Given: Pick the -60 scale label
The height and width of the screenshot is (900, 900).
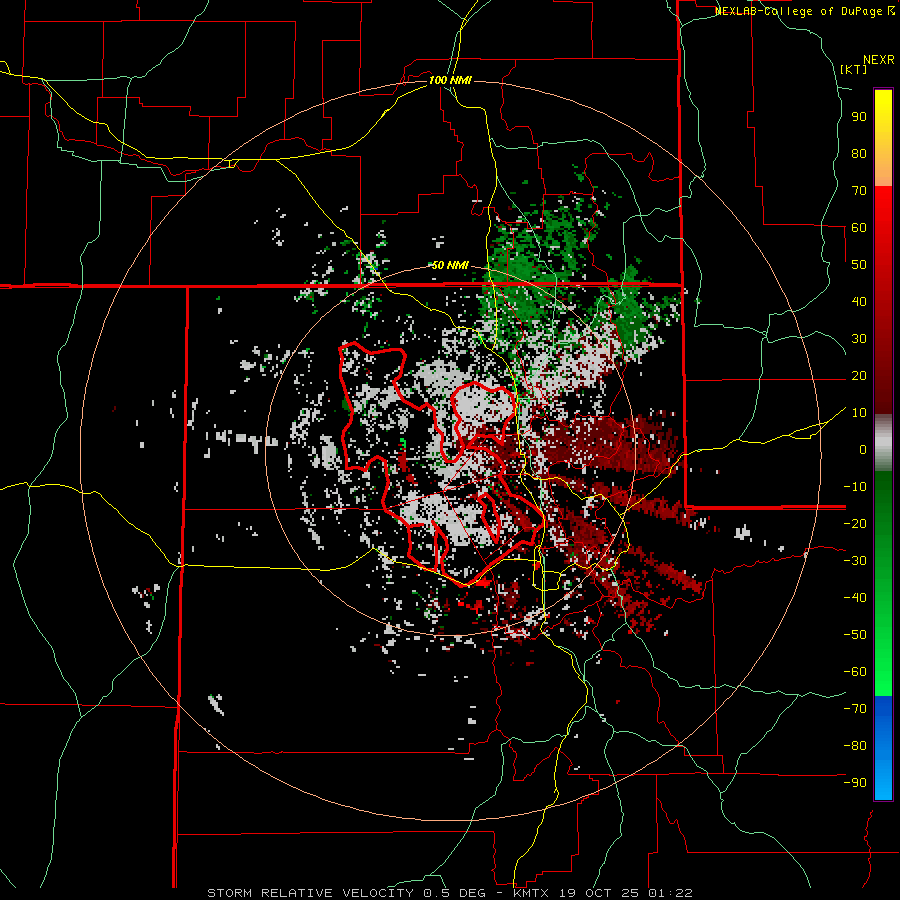Looking at the screenshot, I should 855,672.
